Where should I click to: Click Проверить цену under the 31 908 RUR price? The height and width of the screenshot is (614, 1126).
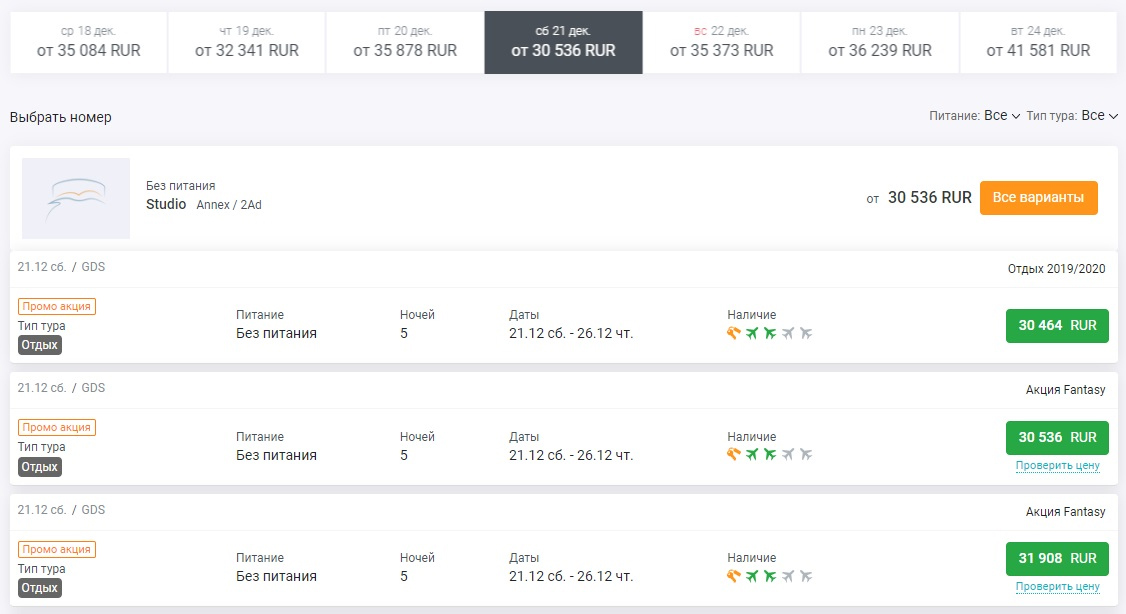pyautogui.click(x=1057, y=586)
